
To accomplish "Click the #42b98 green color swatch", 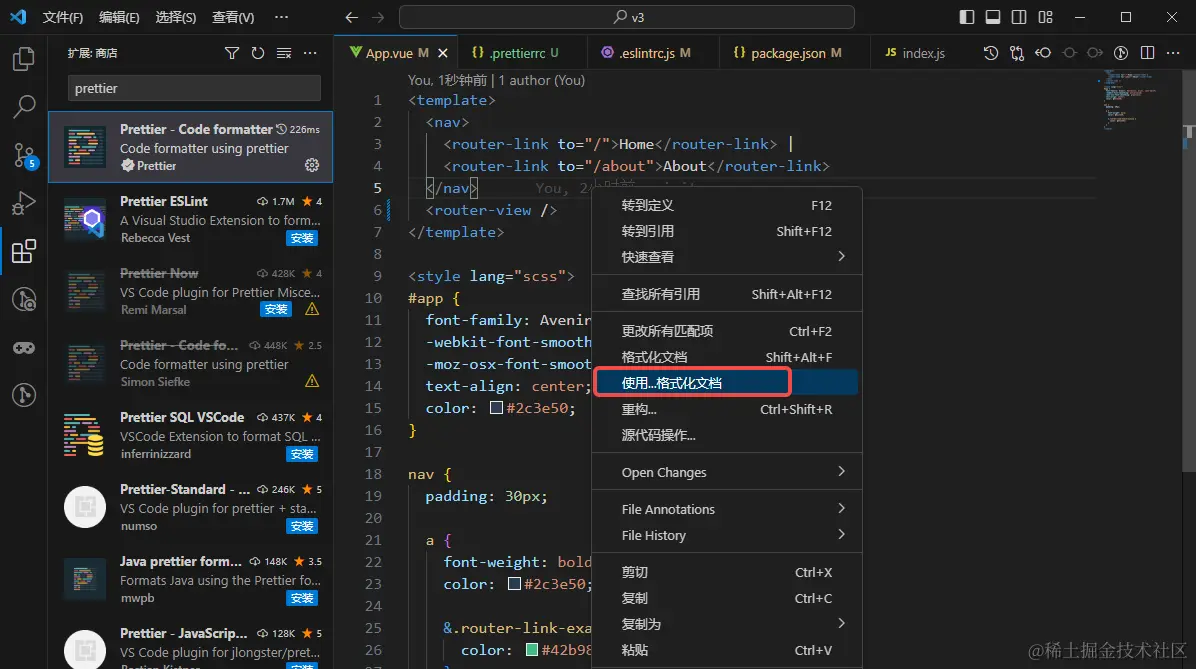I will (532, 650).
